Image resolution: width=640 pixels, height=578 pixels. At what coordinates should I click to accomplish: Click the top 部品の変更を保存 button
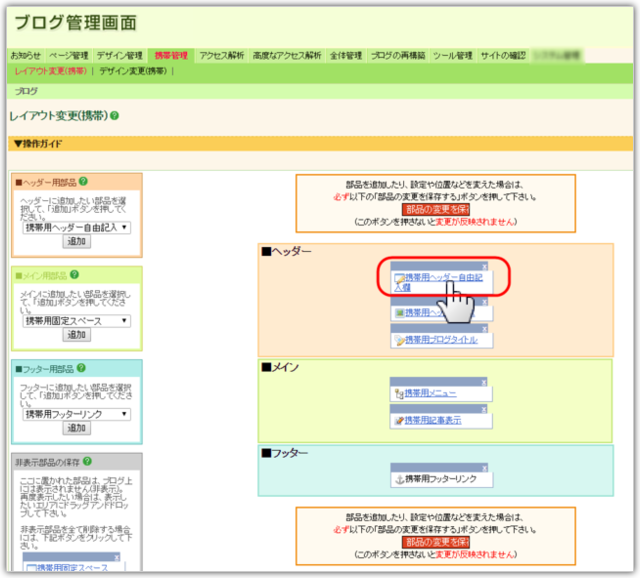coord(435,210)
